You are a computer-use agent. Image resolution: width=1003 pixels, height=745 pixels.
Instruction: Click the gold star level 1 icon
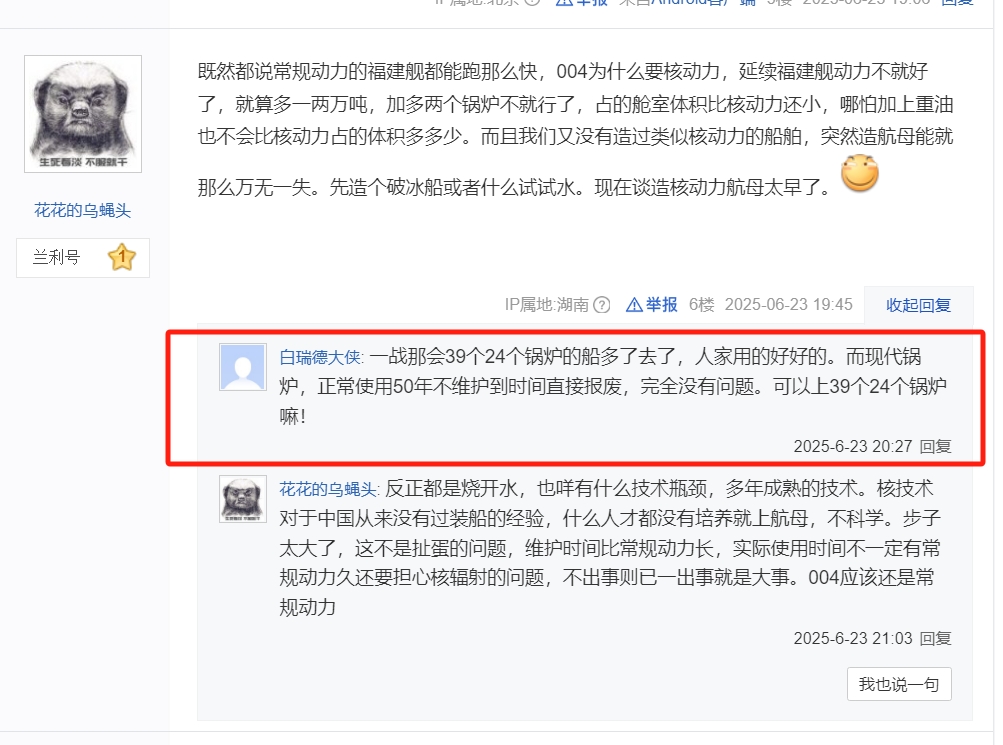pos(122,258)
